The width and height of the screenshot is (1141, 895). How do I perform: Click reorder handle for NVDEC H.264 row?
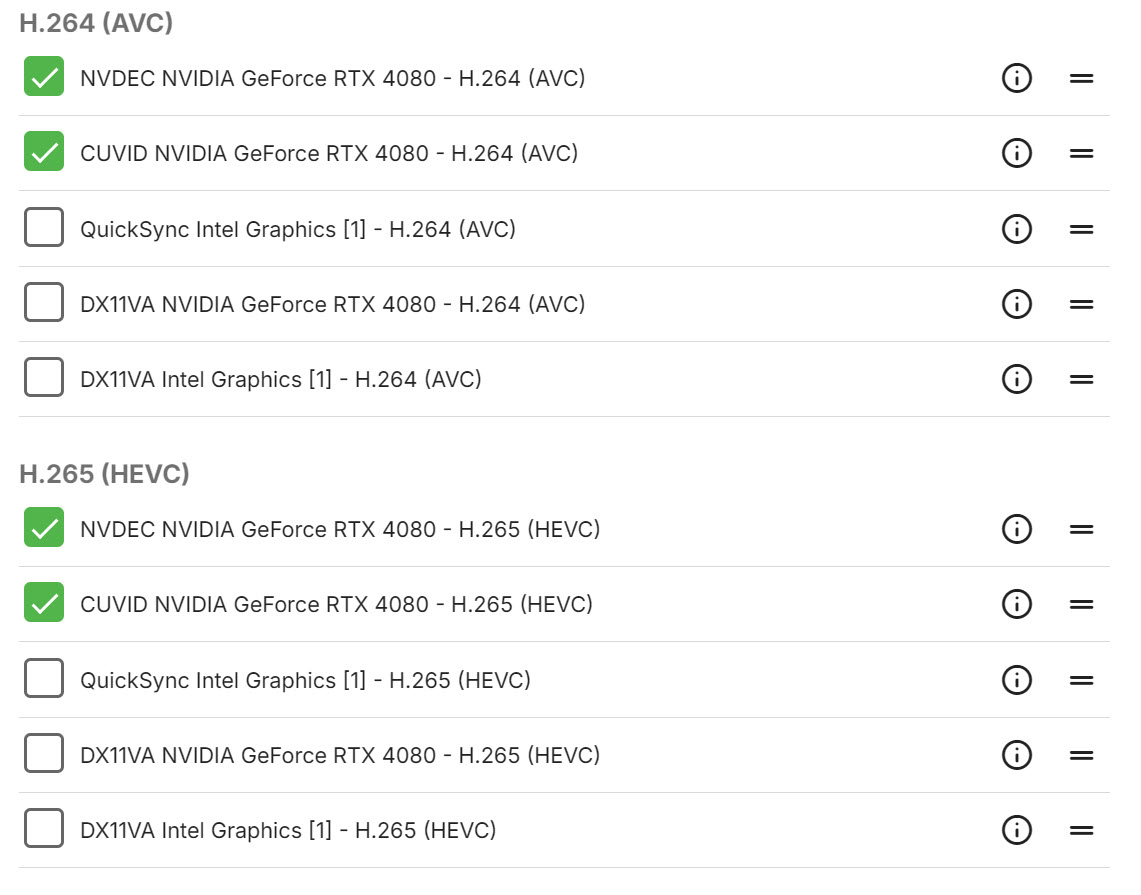pos(1081,78)
